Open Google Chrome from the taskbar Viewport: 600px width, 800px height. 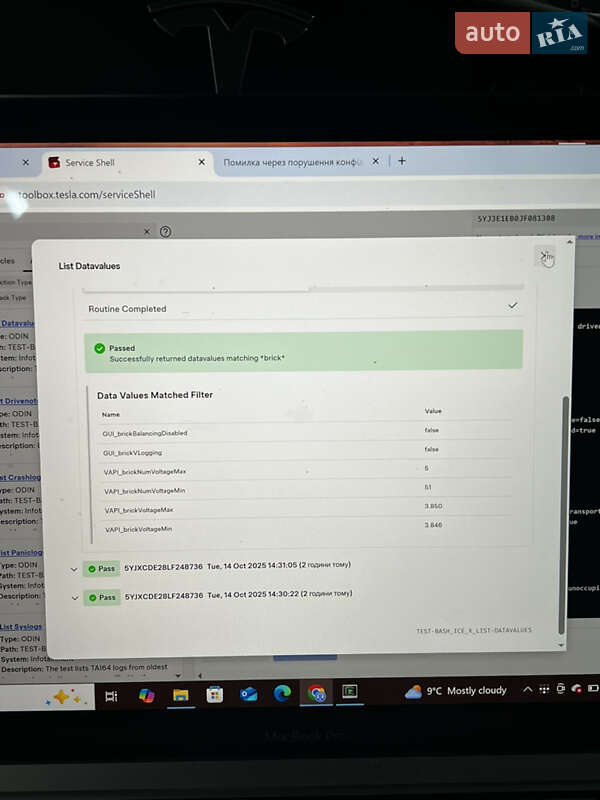coord(317,694)
